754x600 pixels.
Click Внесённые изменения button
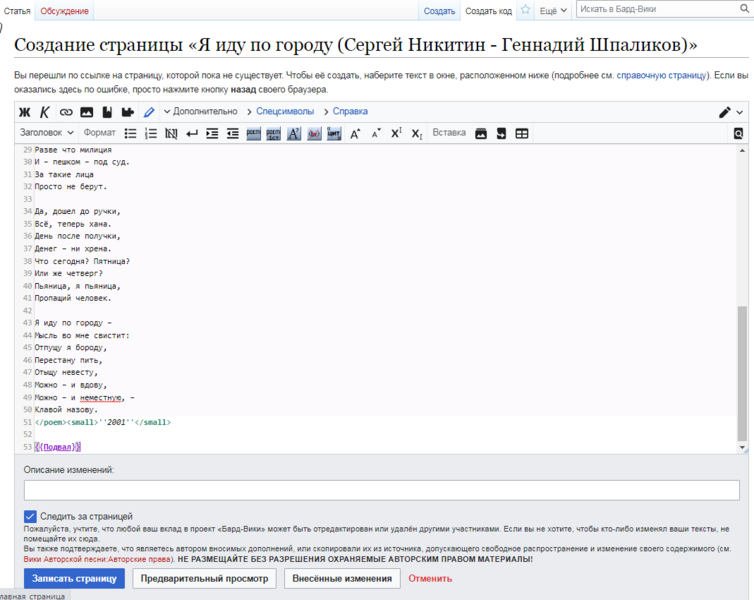point(342,578)
